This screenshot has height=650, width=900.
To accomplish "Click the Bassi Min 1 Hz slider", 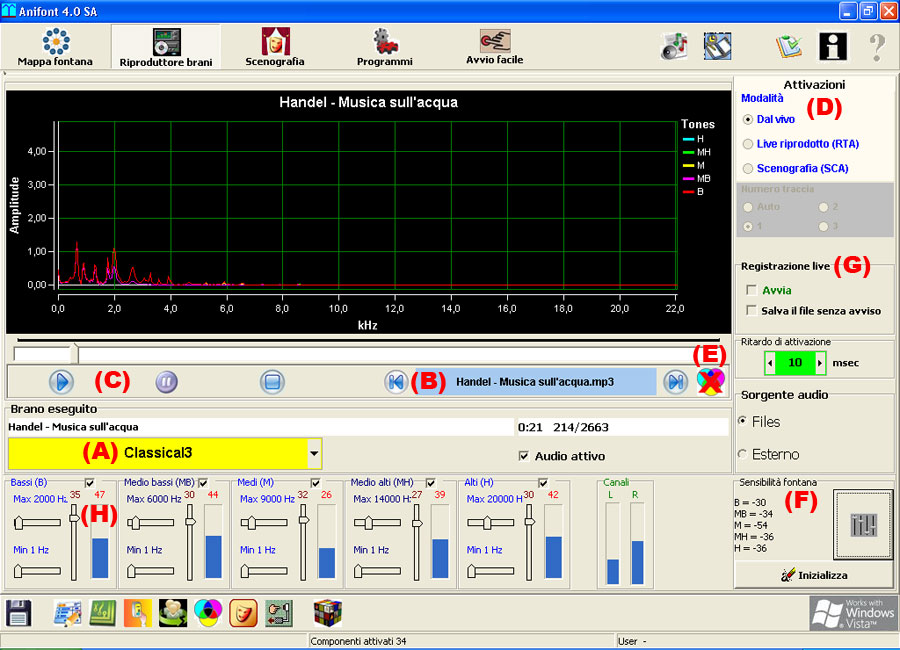I will pyautogui.click(x=37, y=571).
